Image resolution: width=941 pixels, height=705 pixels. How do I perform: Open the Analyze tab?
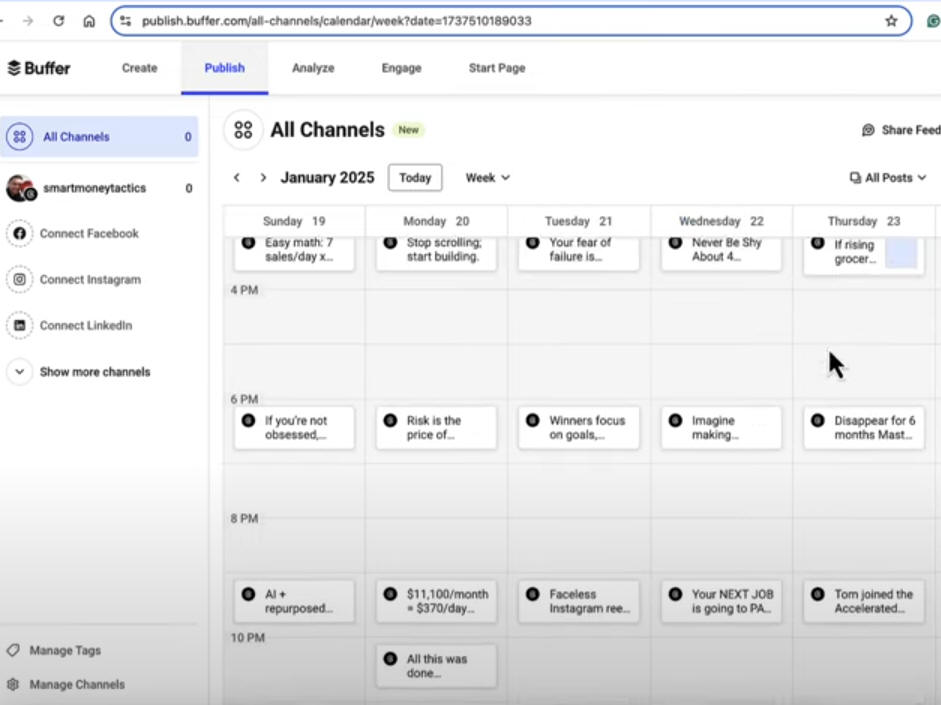(x=313, y=68)
